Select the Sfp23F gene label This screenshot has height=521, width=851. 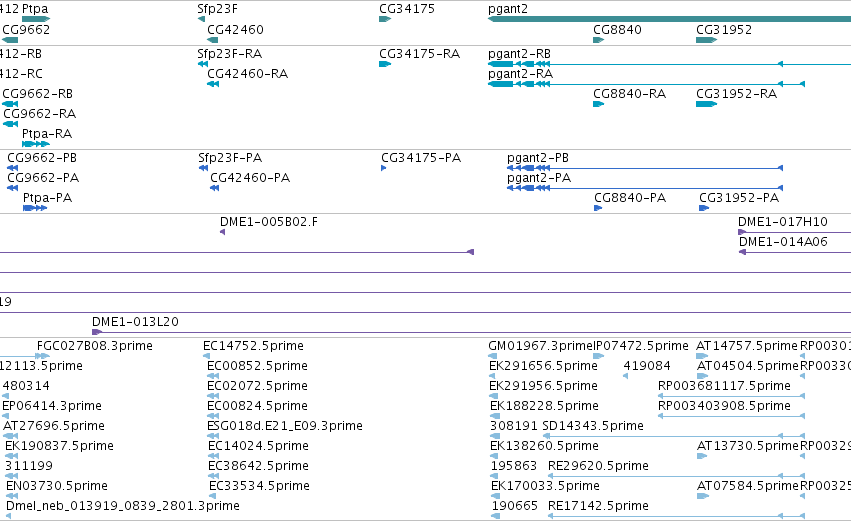pyautogui.click(x=217, y=9)
